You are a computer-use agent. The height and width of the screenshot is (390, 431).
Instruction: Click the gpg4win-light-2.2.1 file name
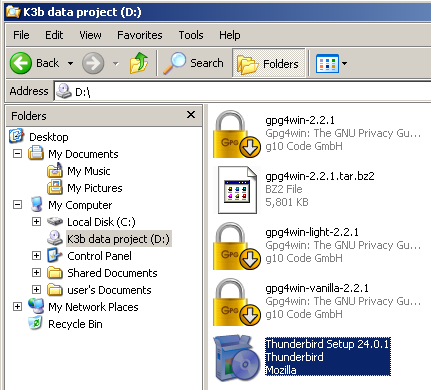[312, 232]
